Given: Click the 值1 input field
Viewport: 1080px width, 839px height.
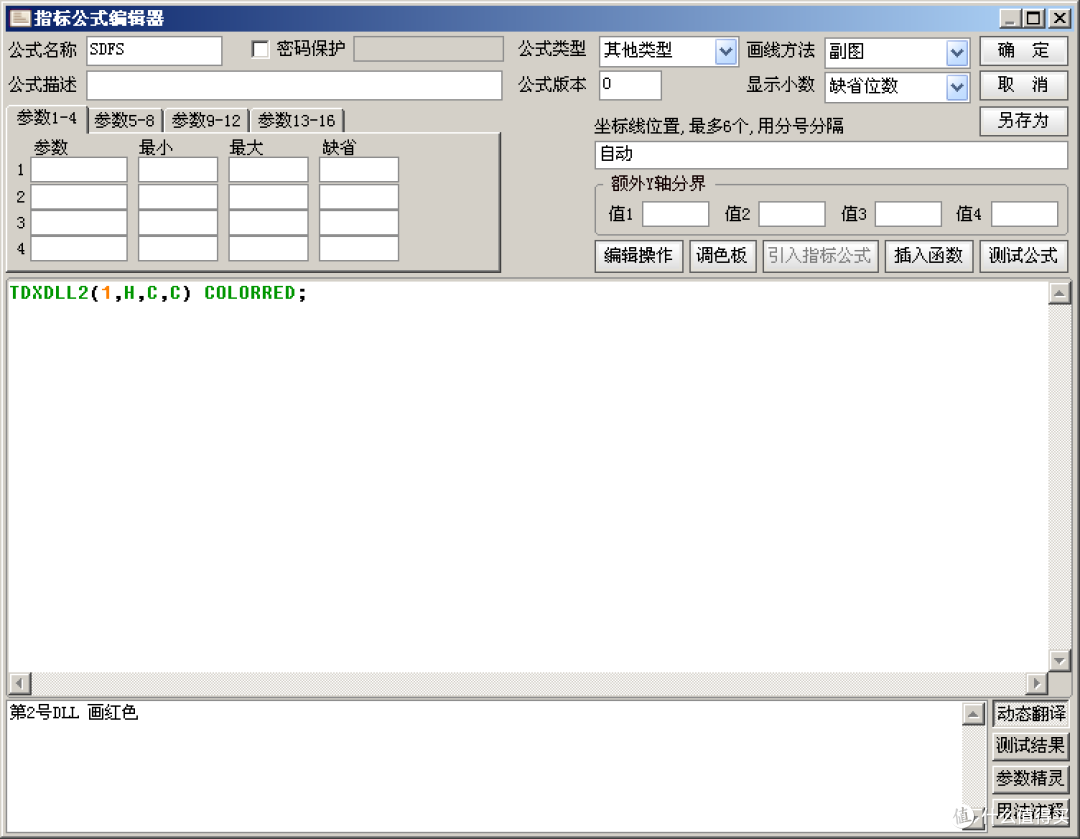Looking at the screenshot, I should (676, 214).
